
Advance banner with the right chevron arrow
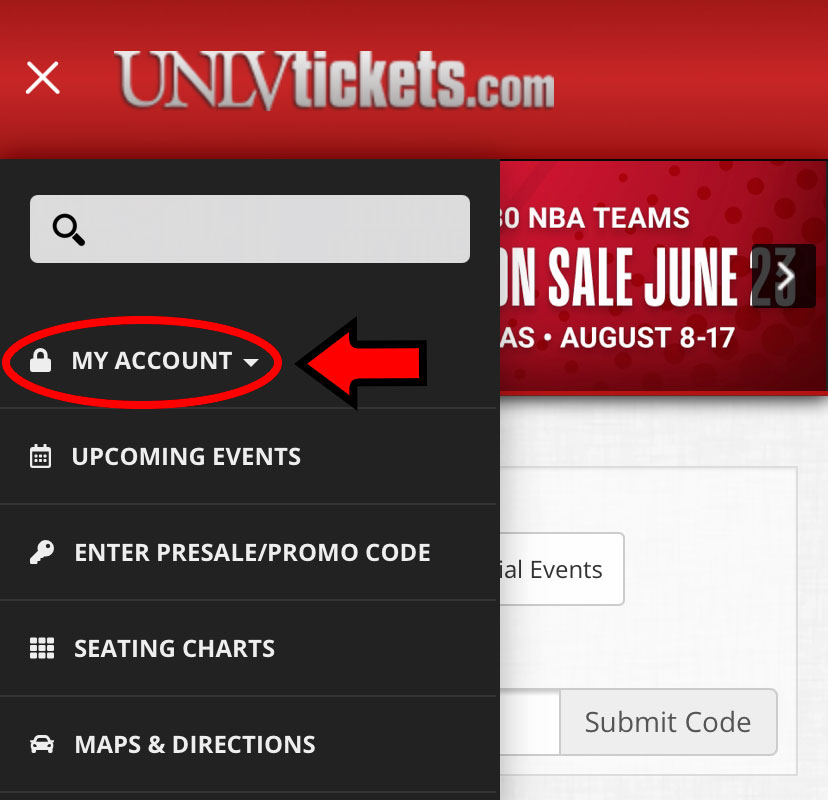tap(784, 276)
